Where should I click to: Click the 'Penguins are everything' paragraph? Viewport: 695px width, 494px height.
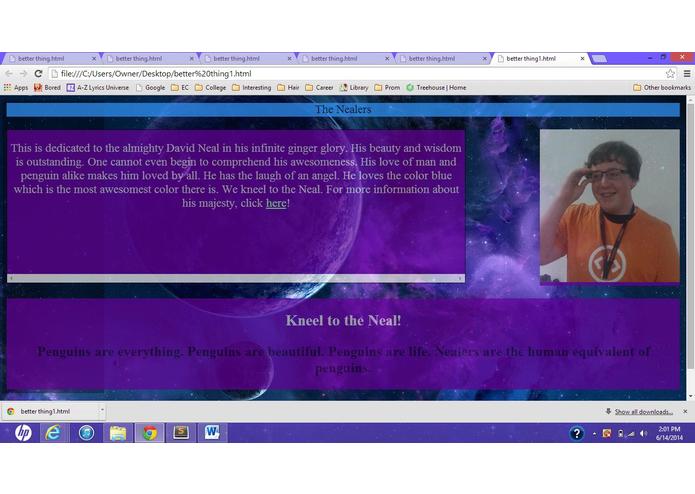pyautogui.click(x=344, y=359)
